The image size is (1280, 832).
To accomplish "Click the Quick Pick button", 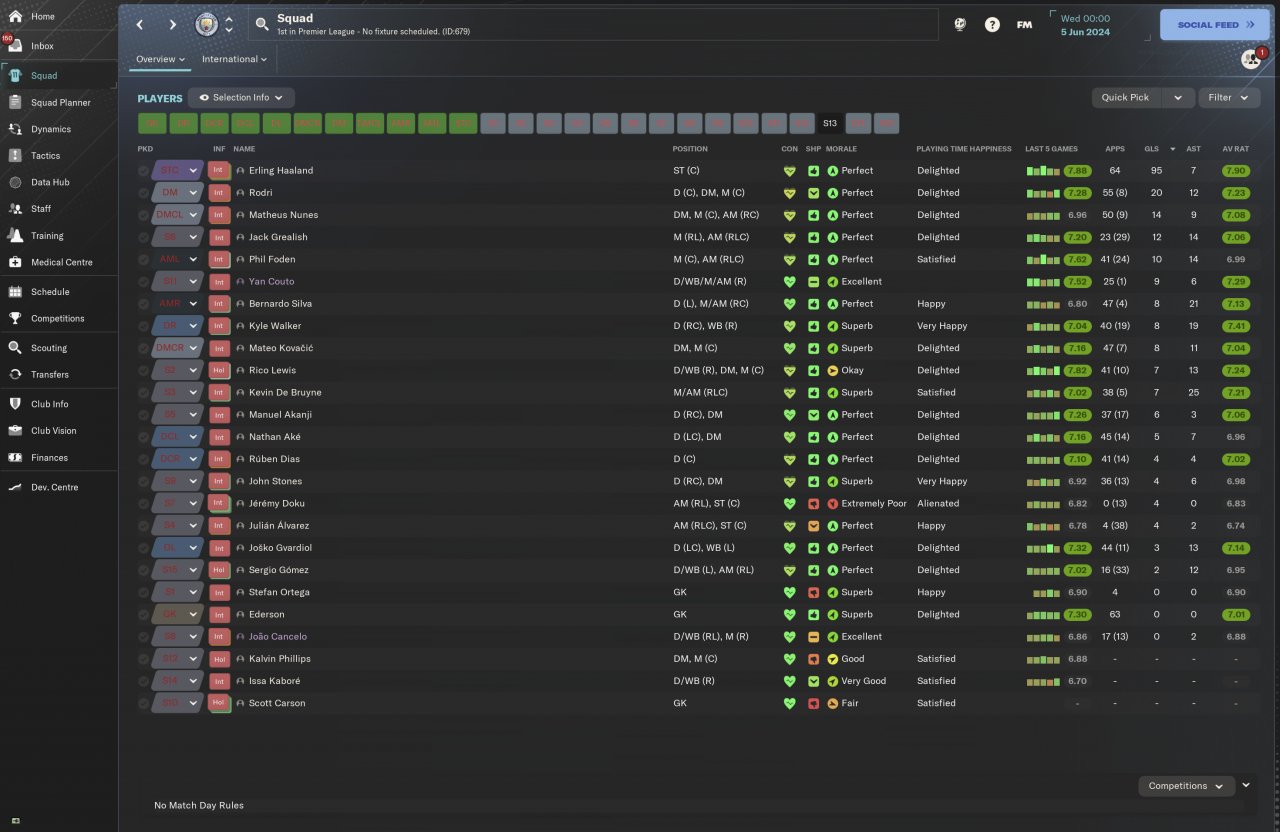I will tap(1126, 98).
